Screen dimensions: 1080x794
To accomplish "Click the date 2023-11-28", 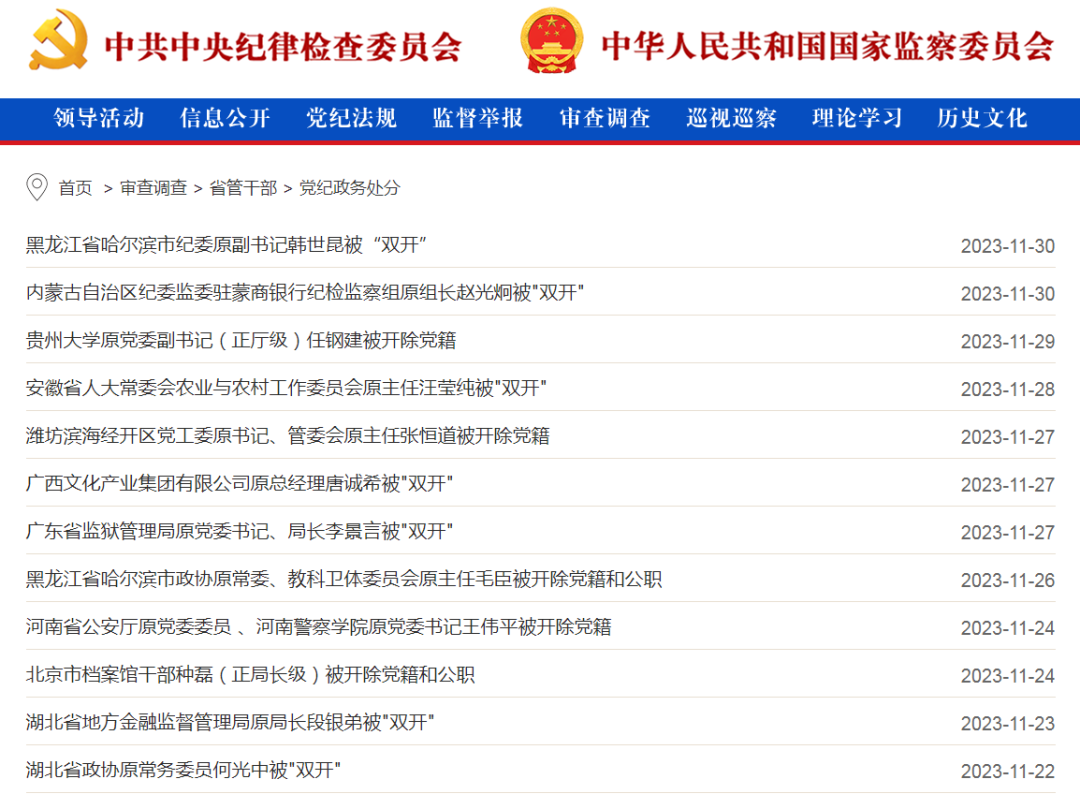I will point(1008,389).
